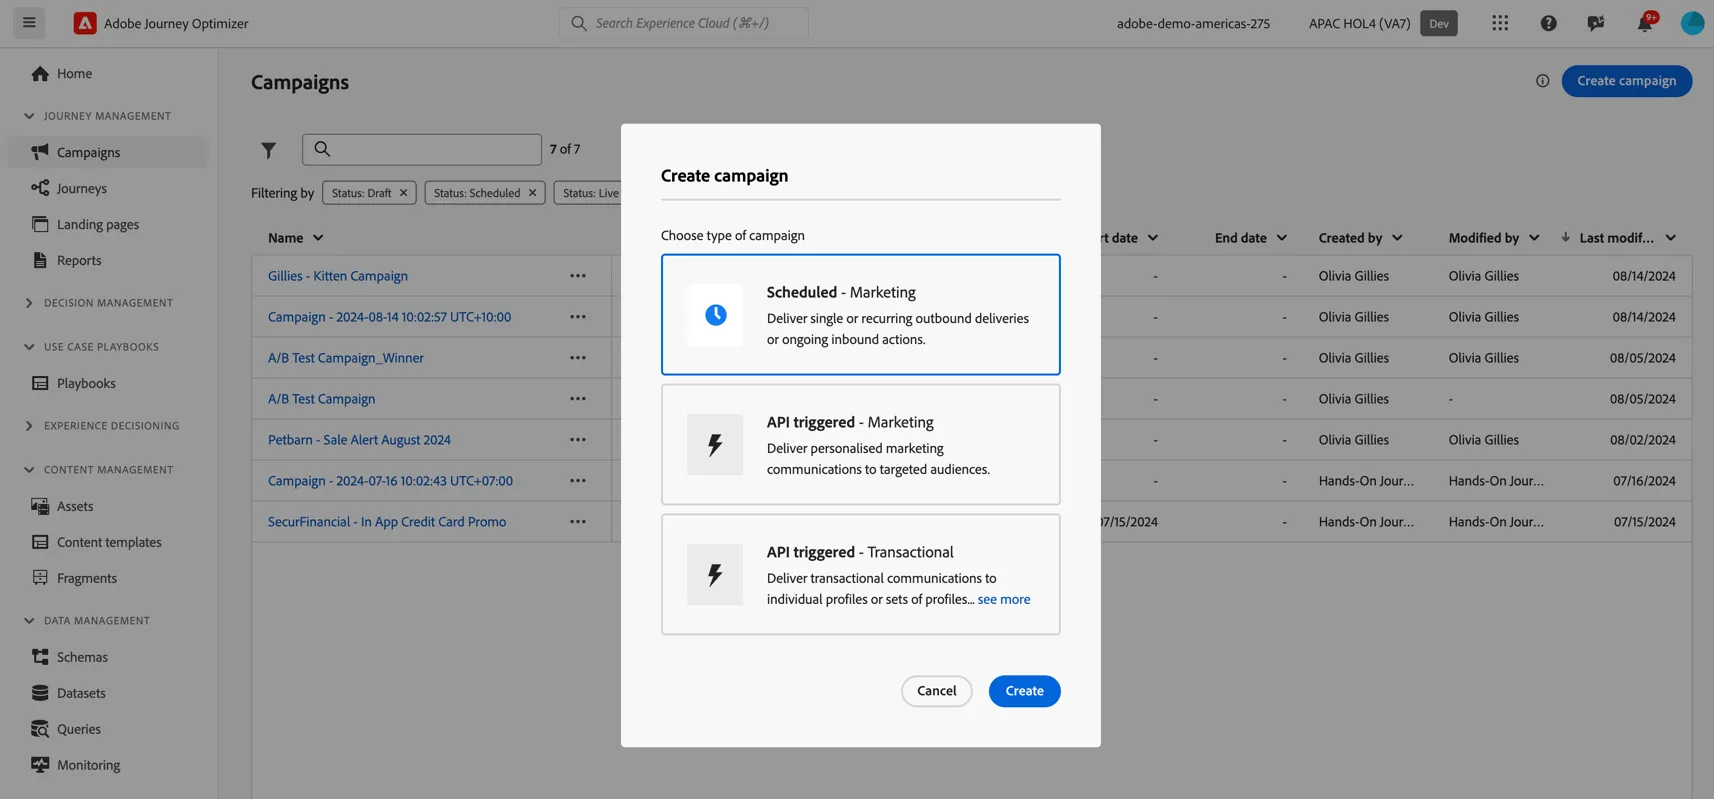
Task: Select Scheduled - Marketing campaign type
Action: 860,314
